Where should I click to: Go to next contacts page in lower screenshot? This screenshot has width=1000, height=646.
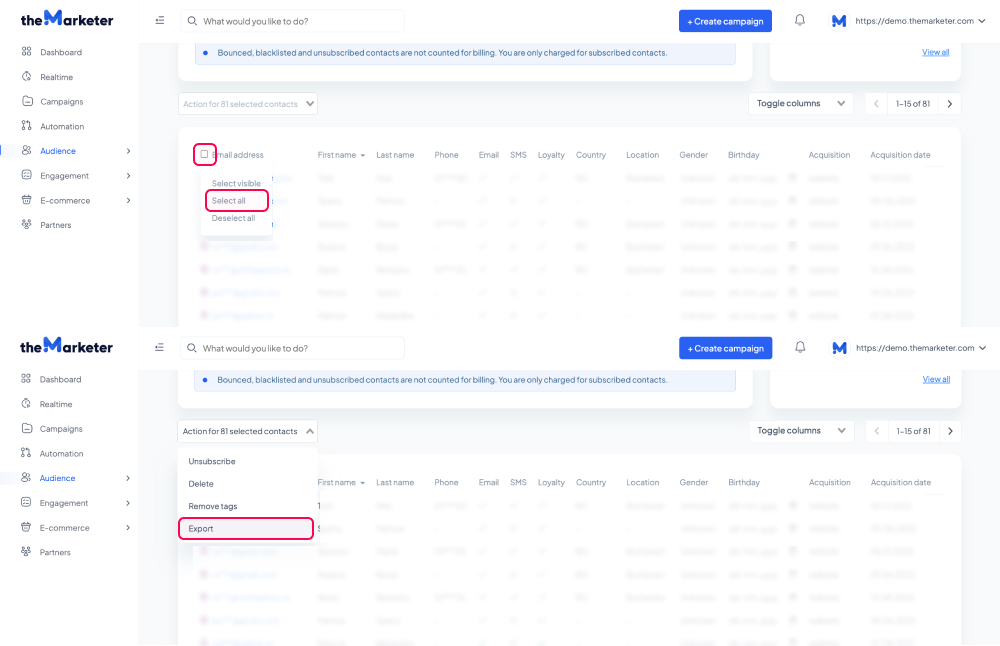(x=950, y=431)
